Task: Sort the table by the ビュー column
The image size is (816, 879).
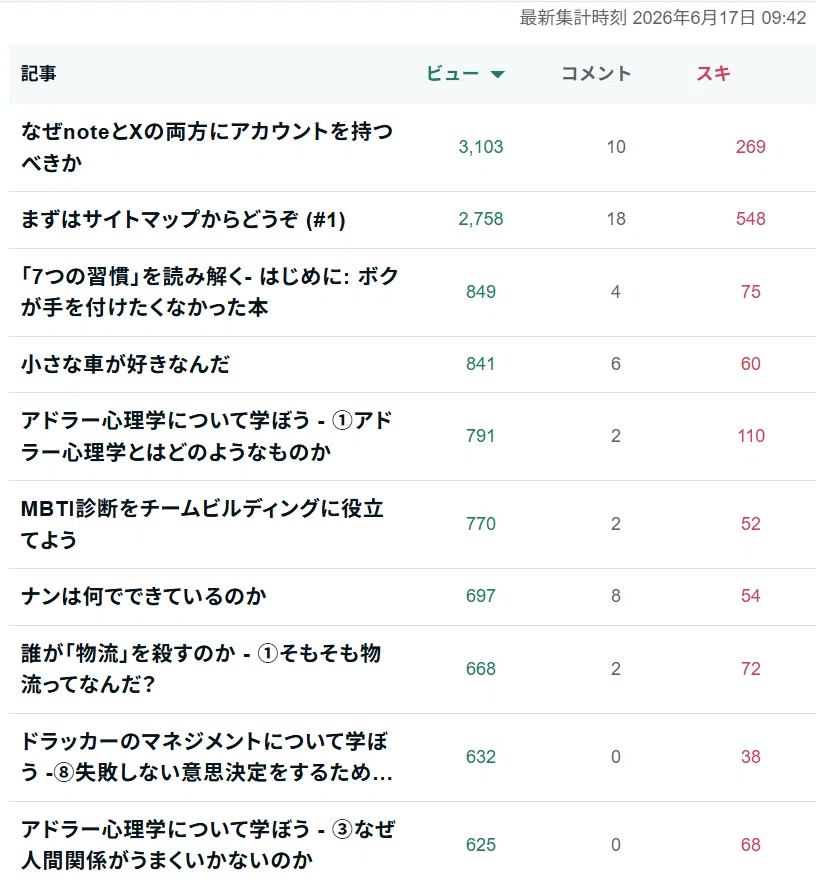Action: click(453, 73)
